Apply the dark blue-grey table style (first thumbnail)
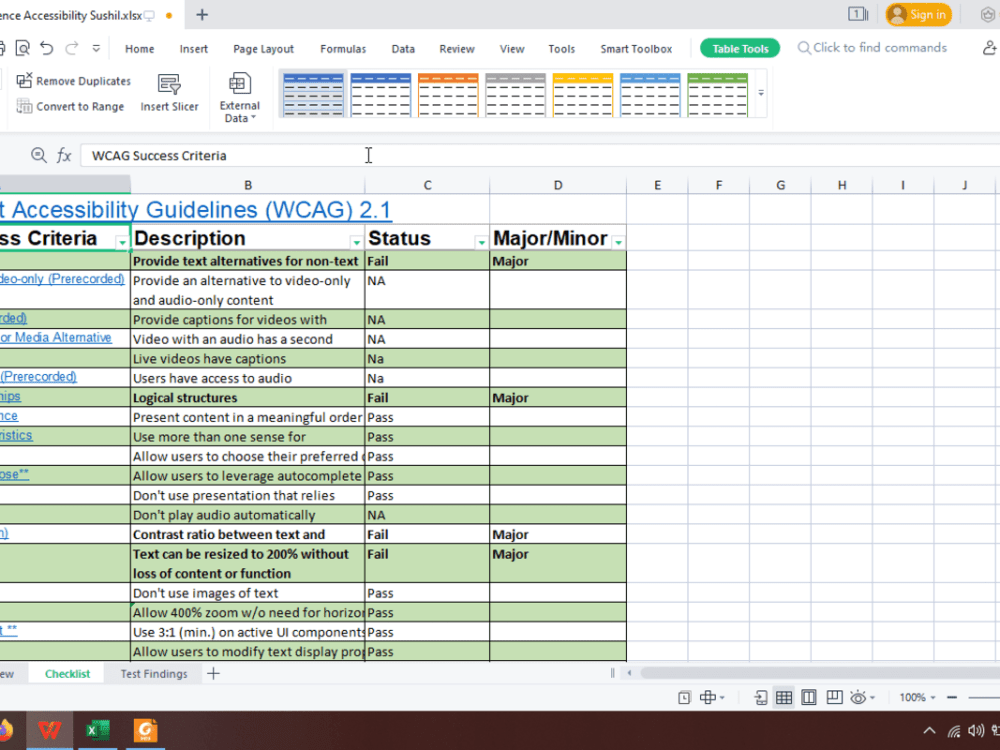This screenshot has height=750, width=1000. 313,95
